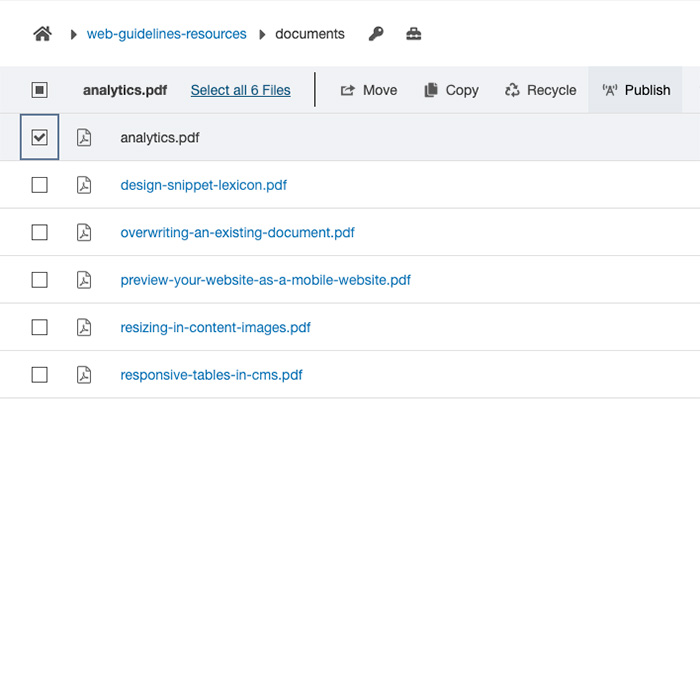This screenshot has width=700, height=700.
Task: Click Recycle in the toolbar
Action: coord(540,90)
